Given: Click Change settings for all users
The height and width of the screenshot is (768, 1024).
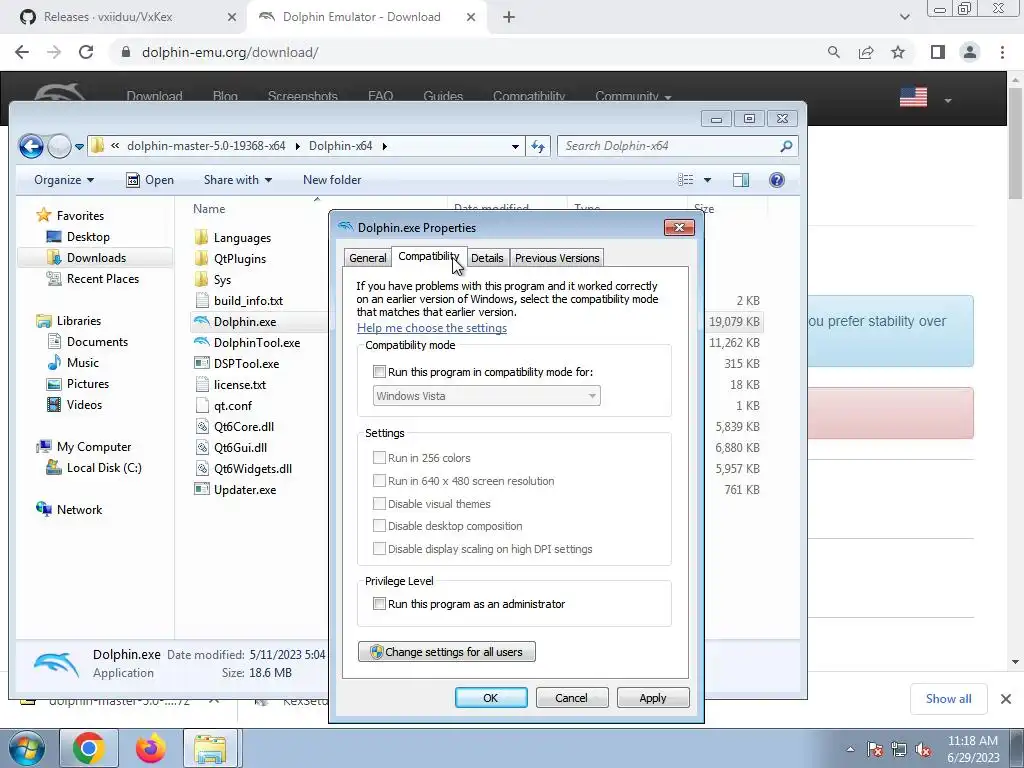Looking at the screenshot, I should pyautogui.click(x=447, y=652).
